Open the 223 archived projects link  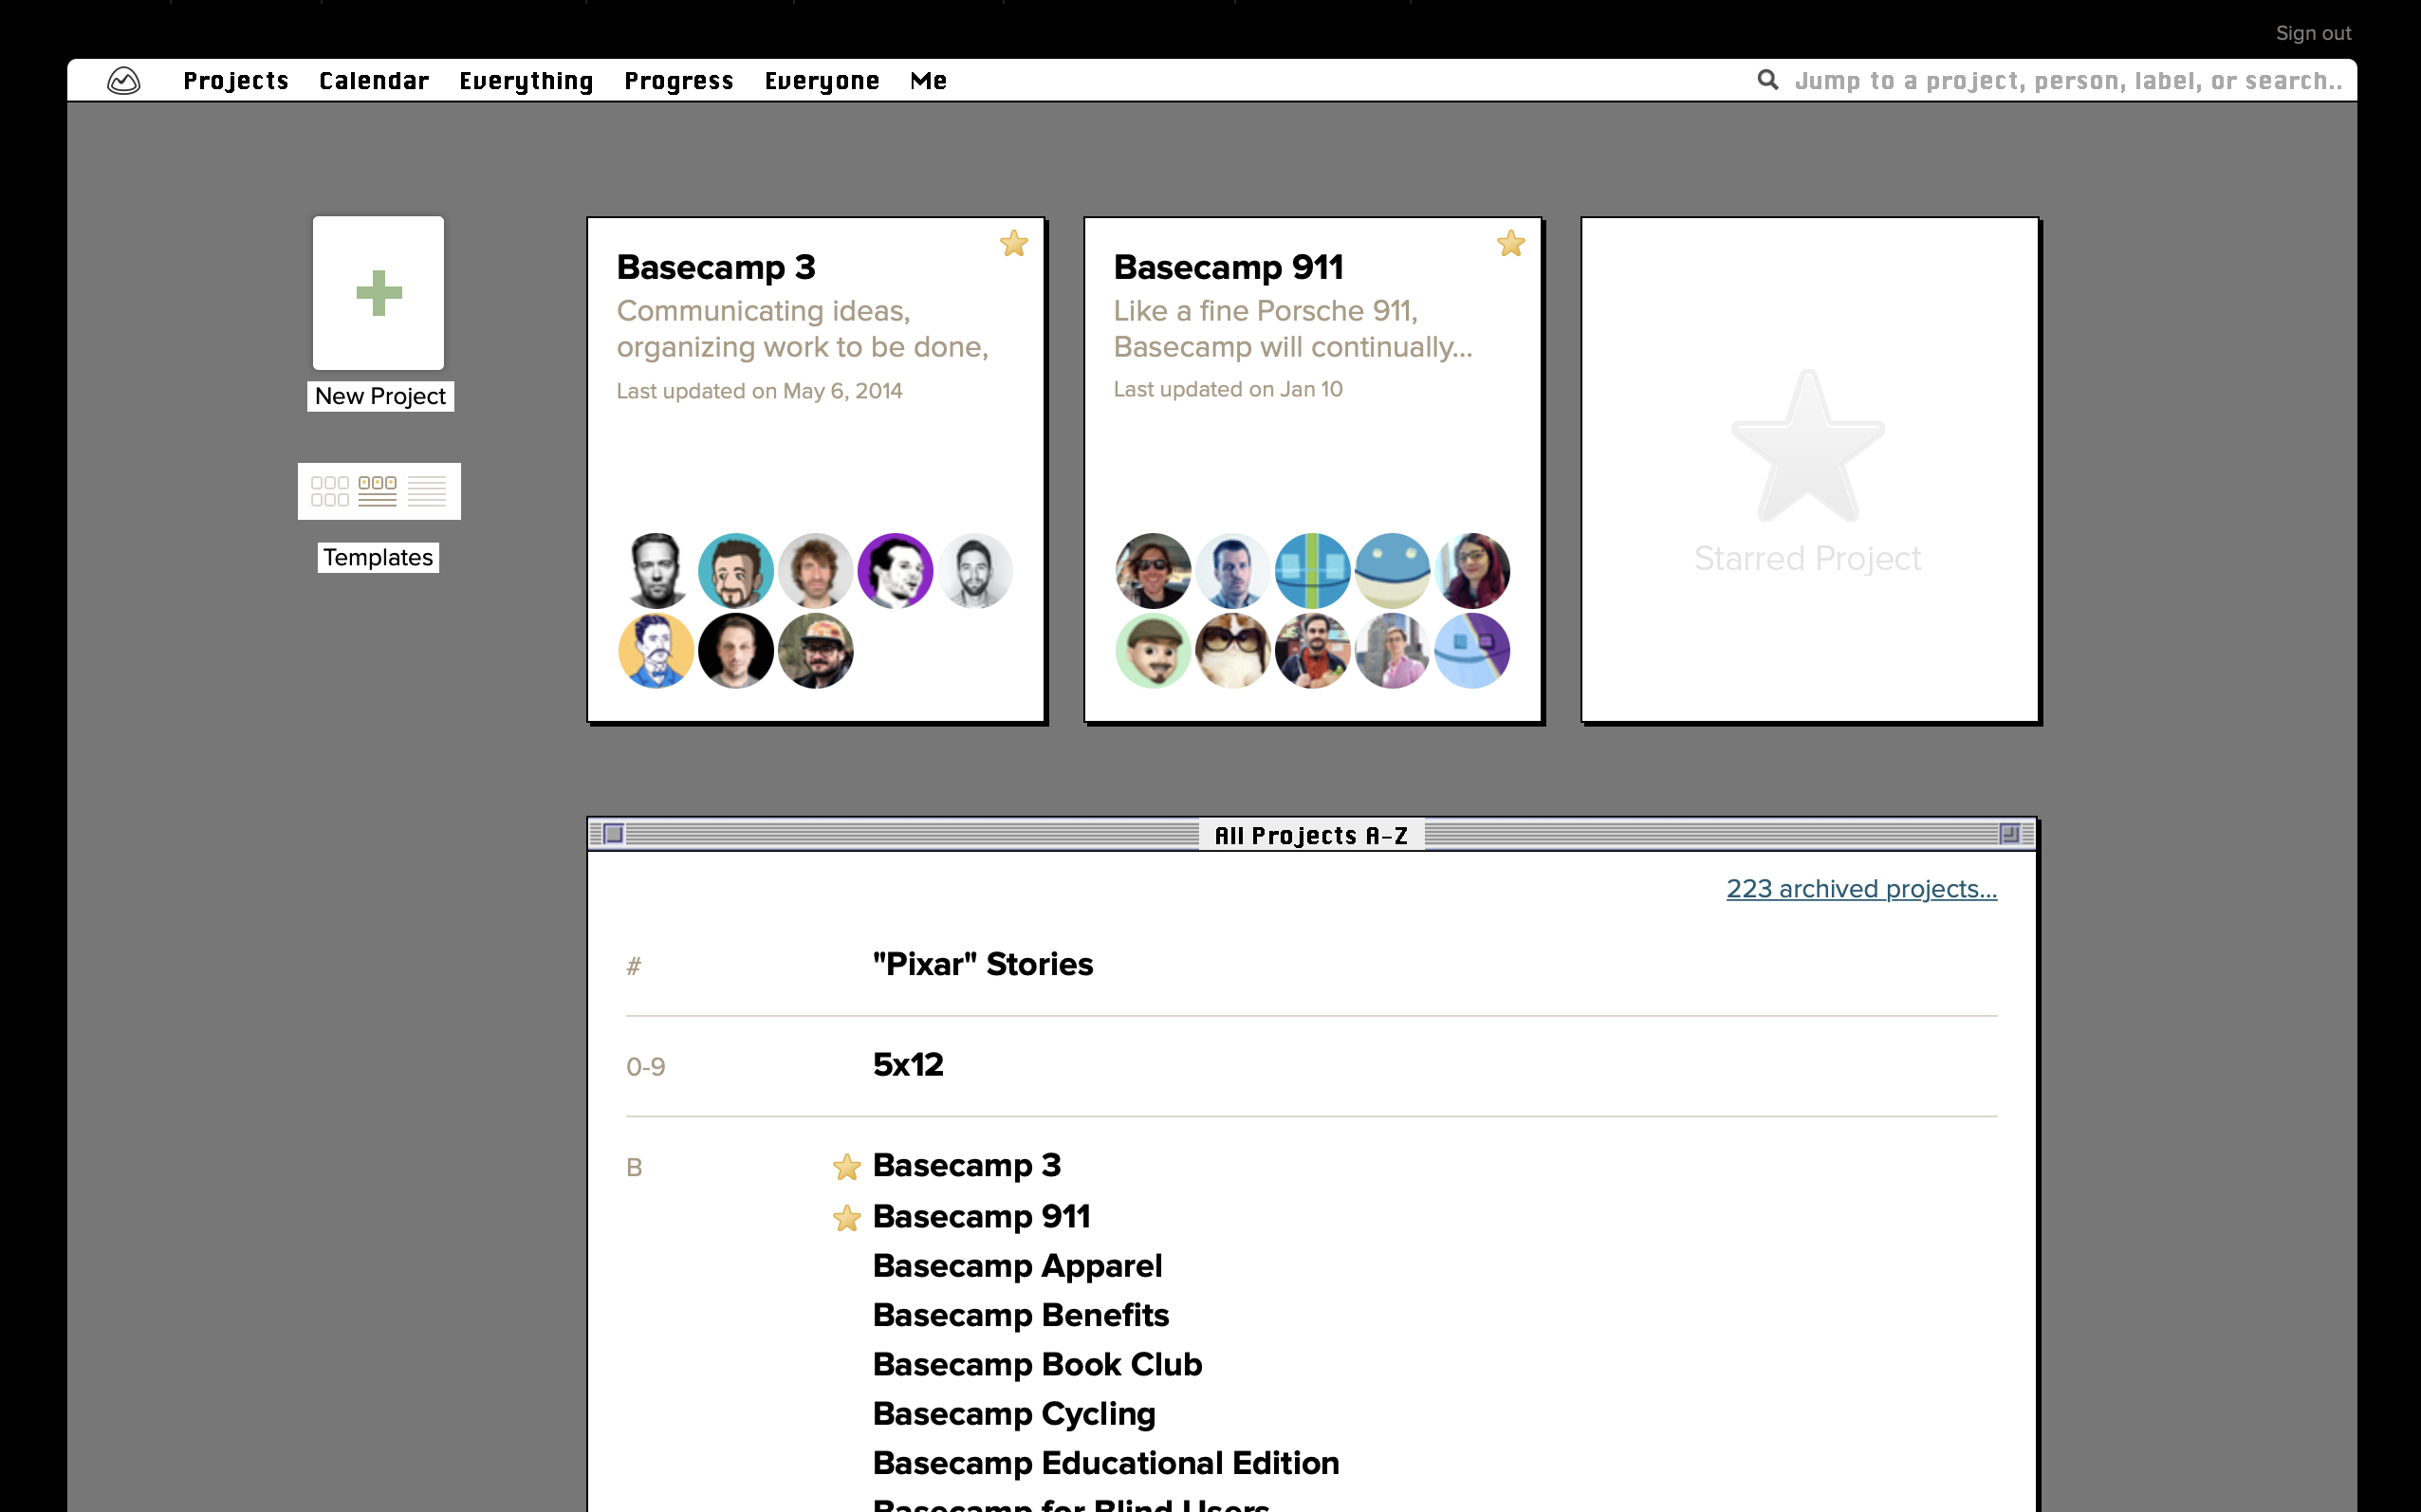1860,888
